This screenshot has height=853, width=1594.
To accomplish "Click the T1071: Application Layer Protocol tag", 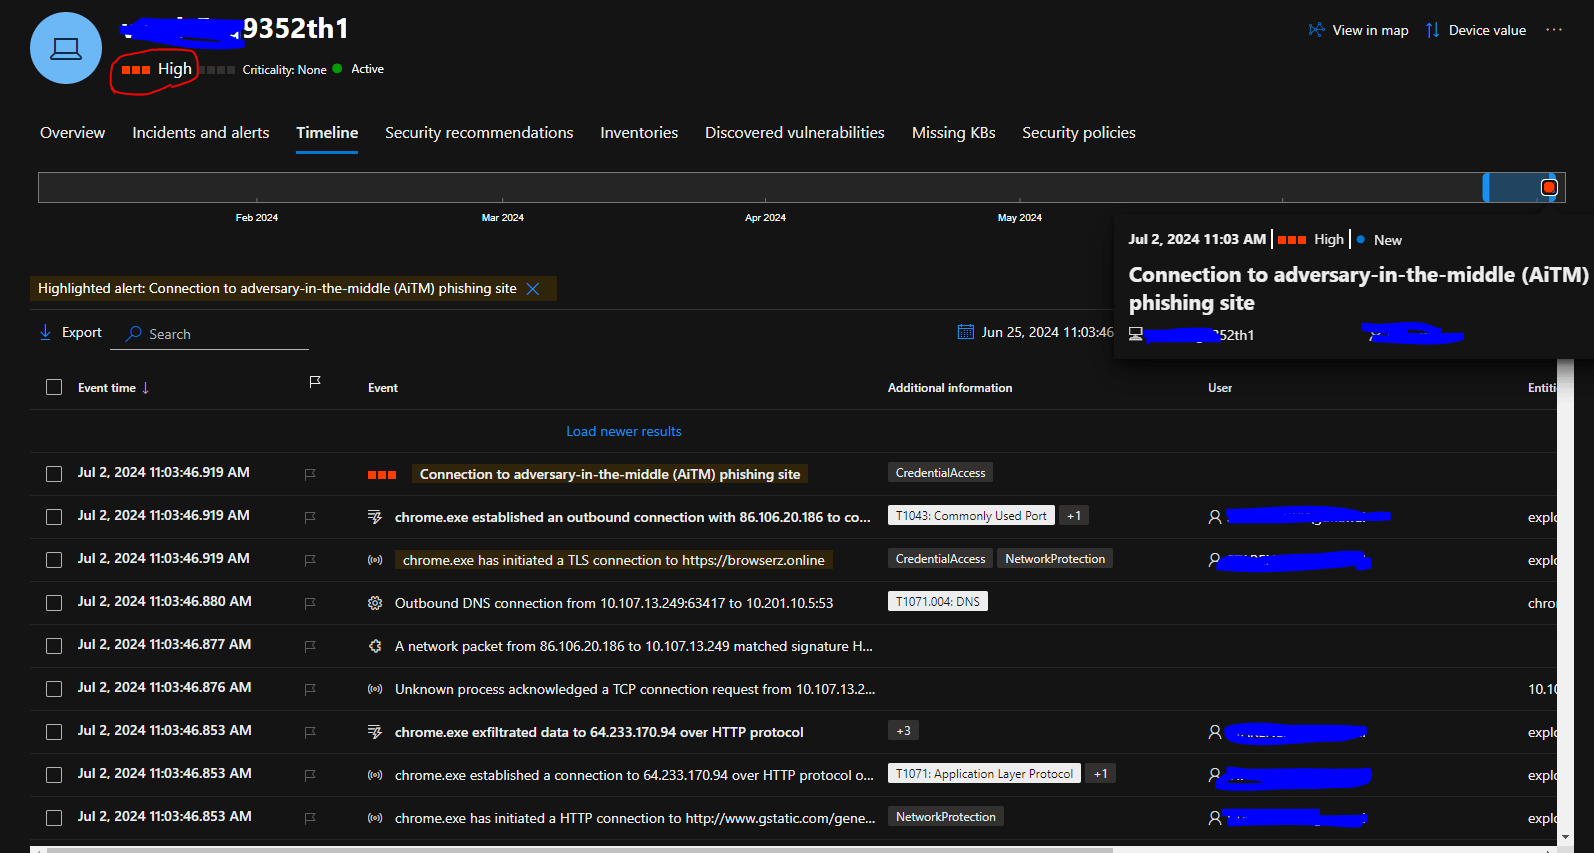I will pos(984,774).
